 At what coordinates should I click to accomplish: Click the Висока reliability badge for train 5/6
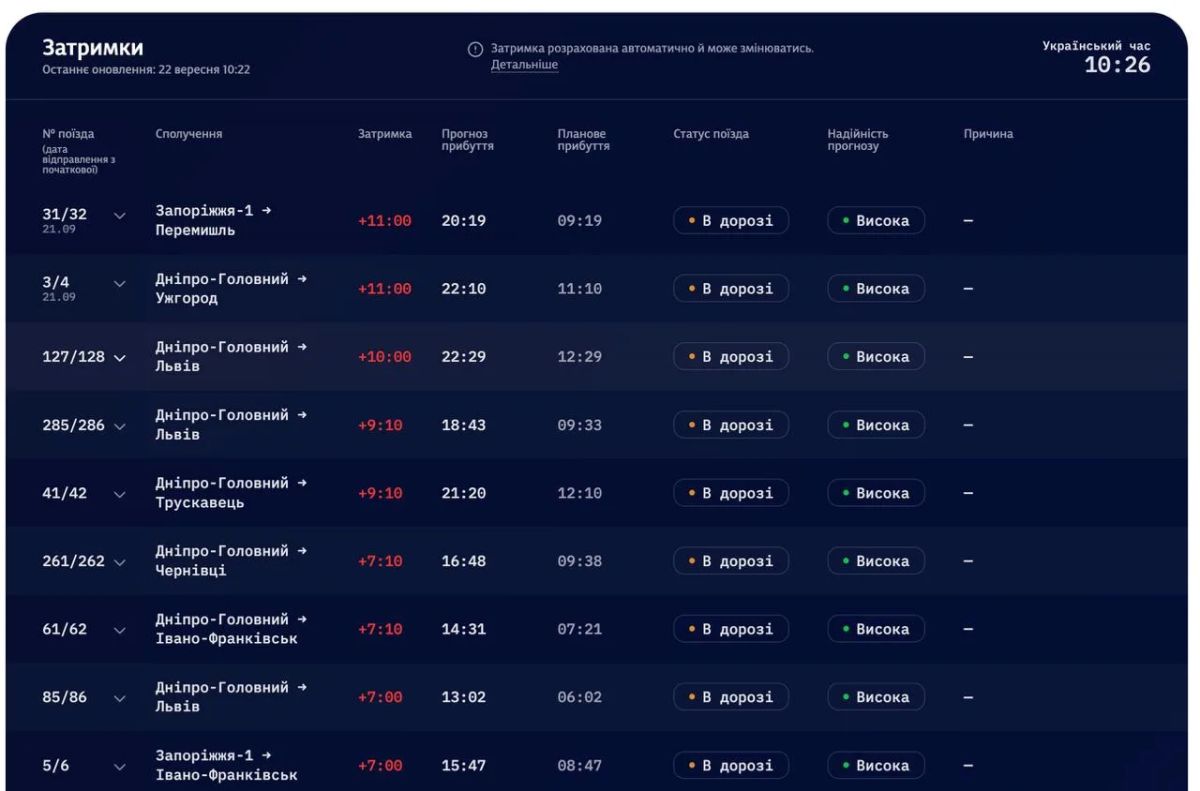click(876, 766)
